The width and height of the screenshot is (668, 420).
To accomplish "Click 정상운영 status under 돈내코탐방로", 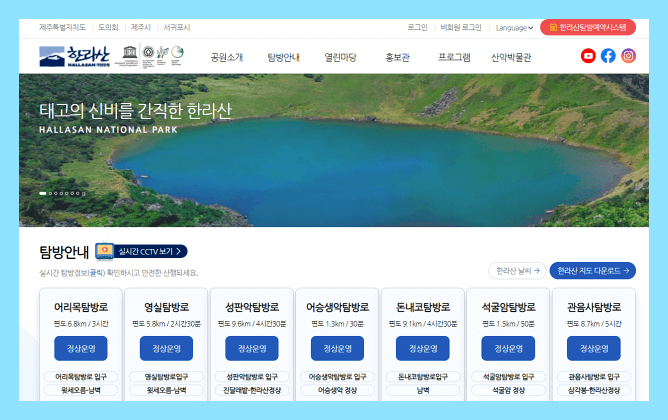I will (x=423, y=348).
